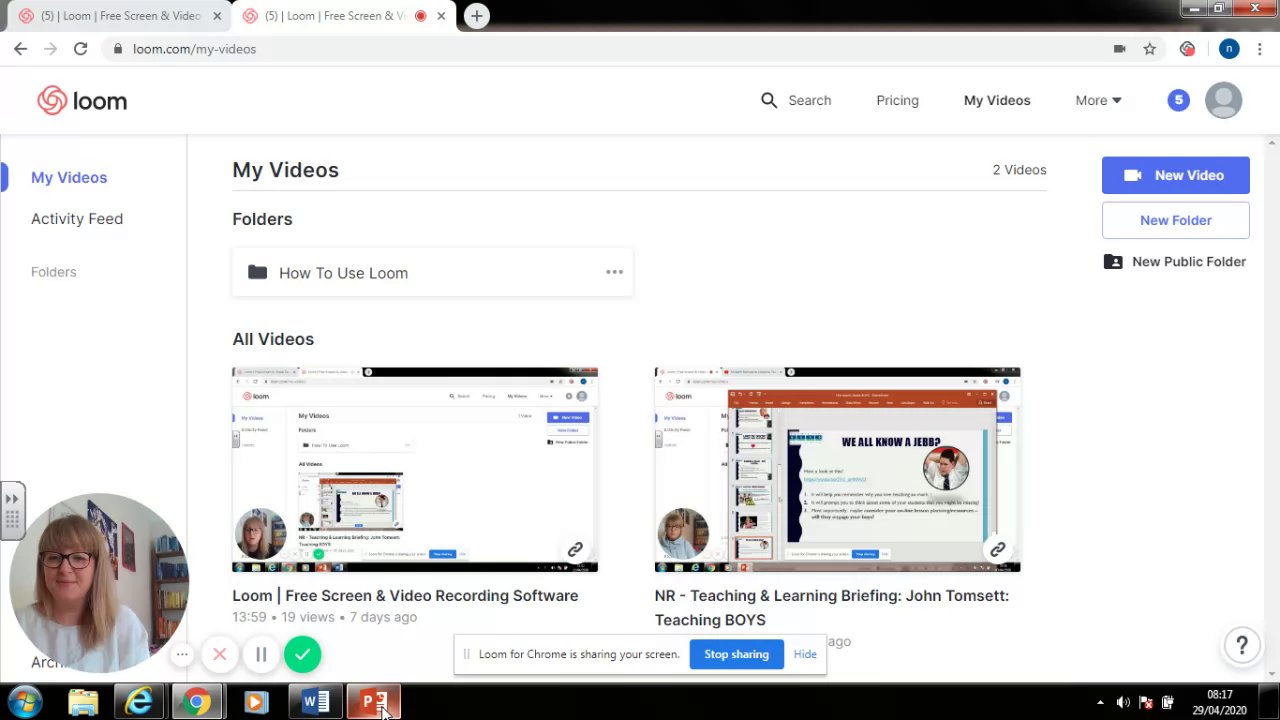Play the first Loom video thumbnail
1280x720 pixels.
(415, 469)
